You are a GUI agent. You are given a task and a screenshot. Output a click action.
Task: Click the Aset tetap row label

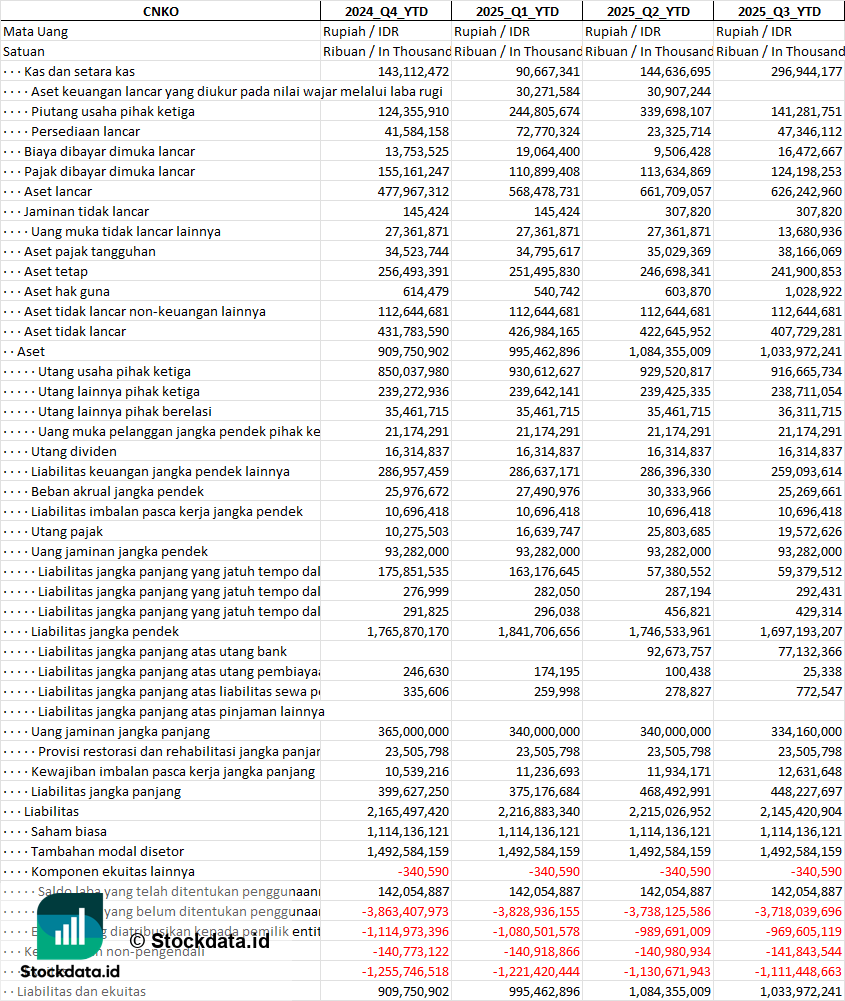point(56,271)
